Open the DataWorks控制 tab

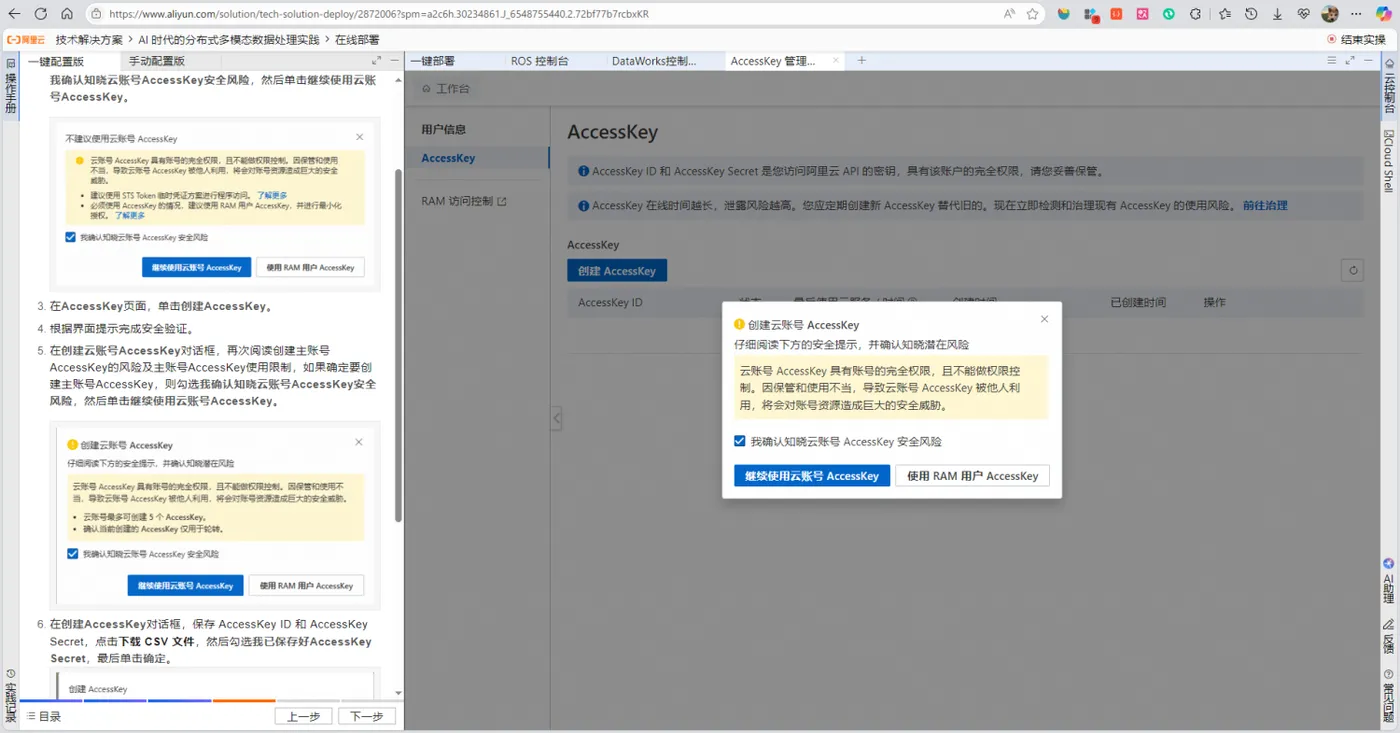click(x=654, y=61)
